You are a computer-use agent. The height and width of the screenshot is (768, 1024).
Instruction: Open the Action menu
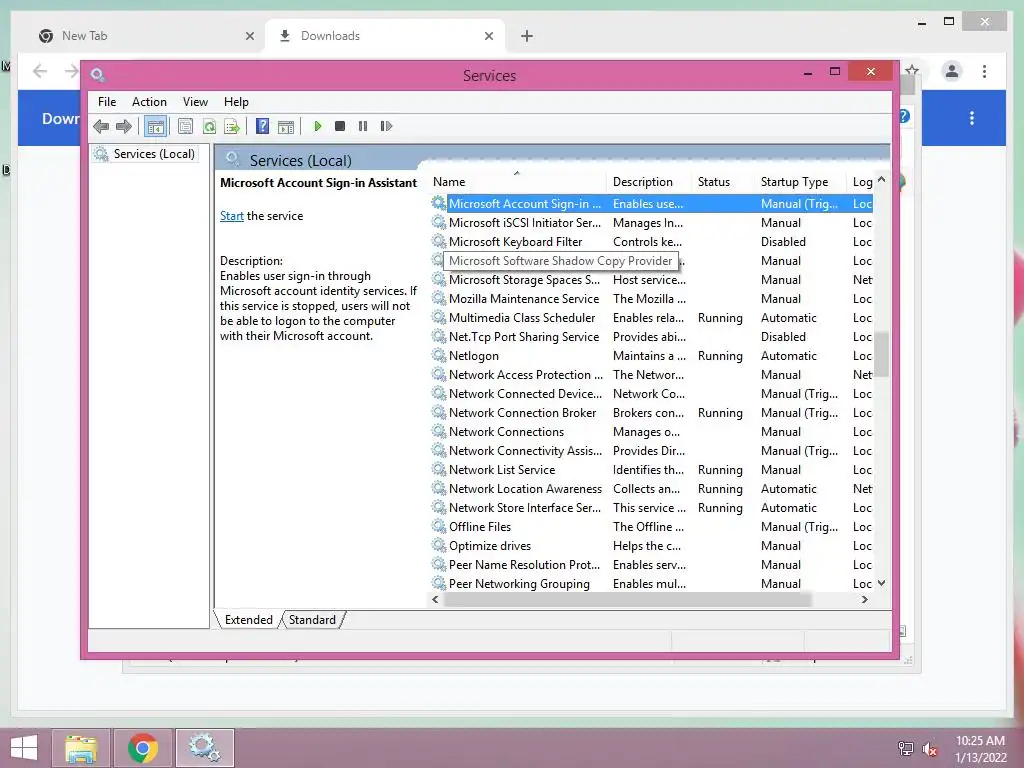tap(149, 102)
